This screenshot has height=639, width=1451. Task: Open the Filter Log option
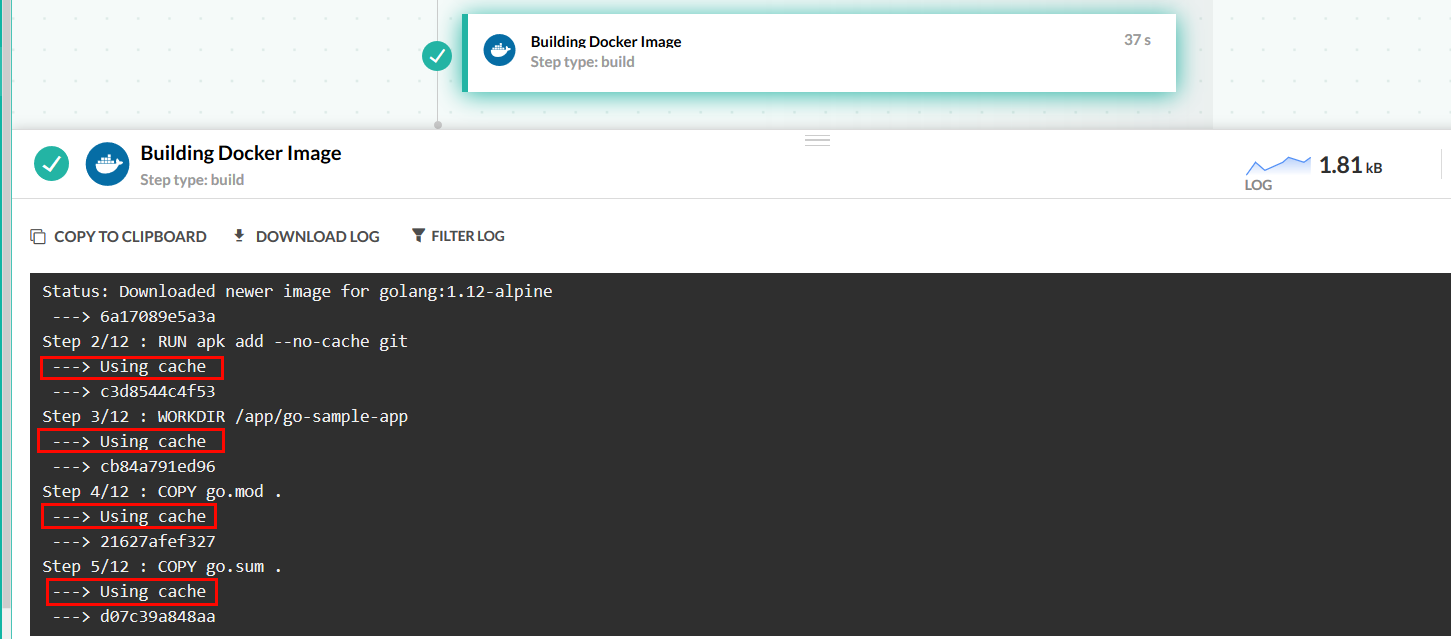(x=458, y=237)
